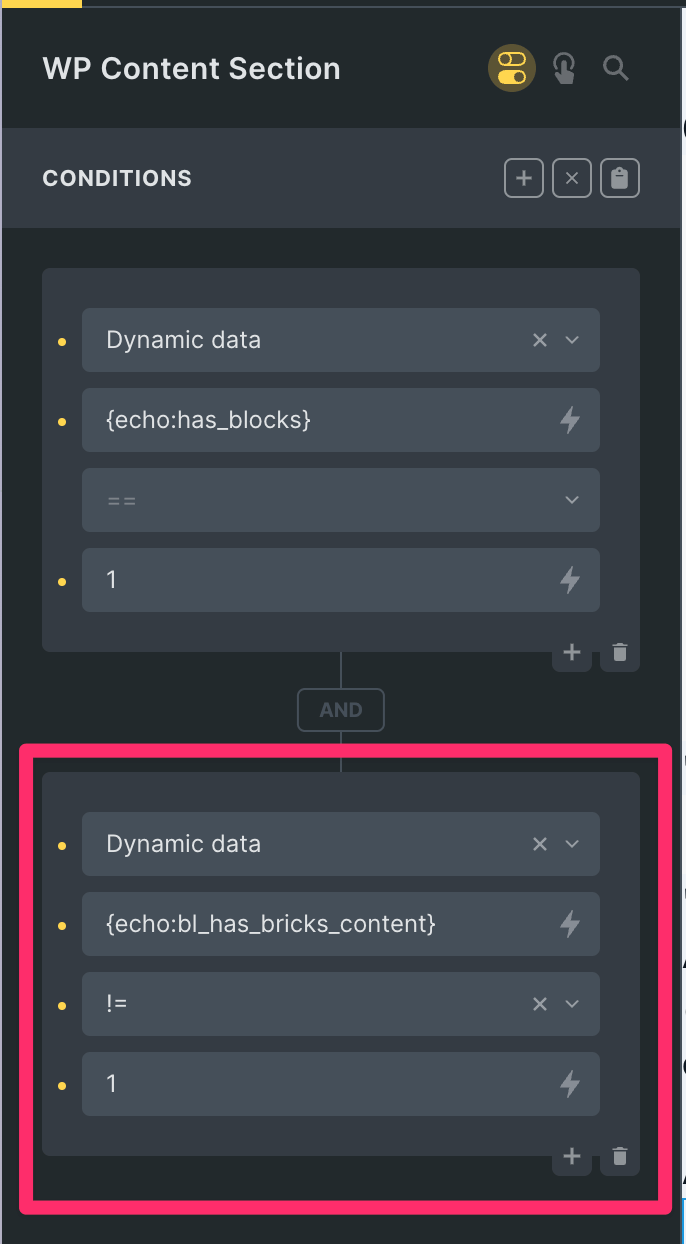Image resolution: width=686 pixels, height=1244 pixels.
Task: Open the Conditions toggle icon in header
Action: pos(512,68)
